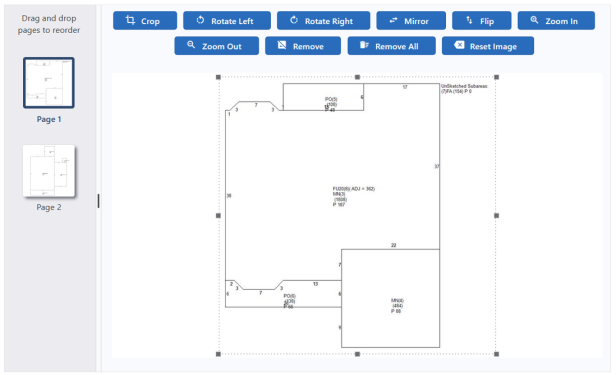Click the left-middle crop edge handle
This screenshot has width=616, height=375.
coord(218,216)
